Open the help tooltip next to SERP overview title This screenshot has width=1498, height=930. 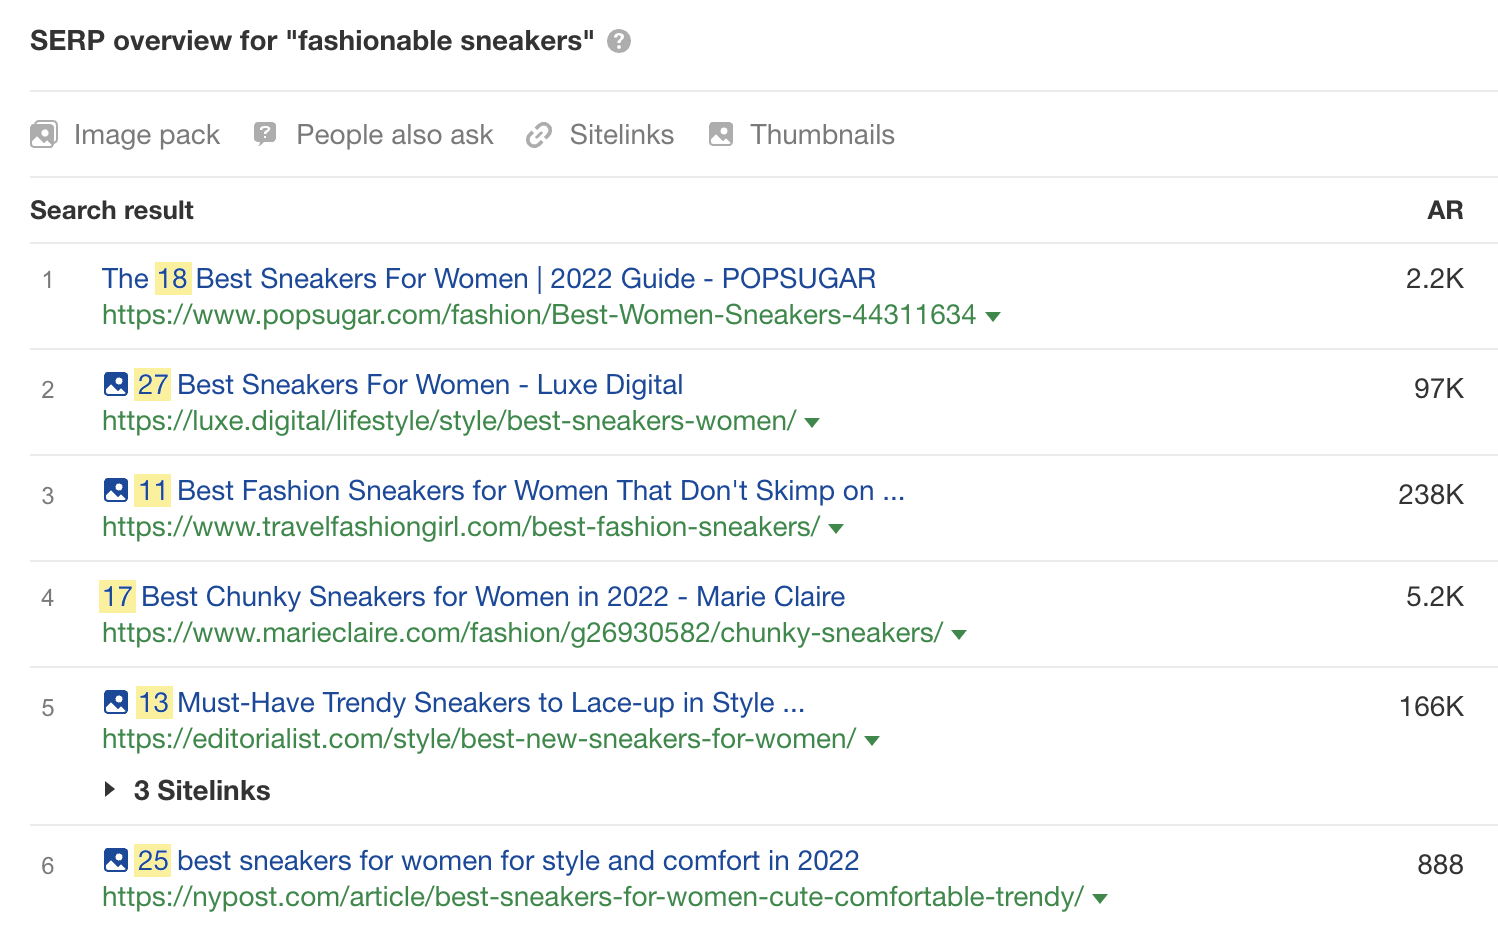(x=618, y=41)
